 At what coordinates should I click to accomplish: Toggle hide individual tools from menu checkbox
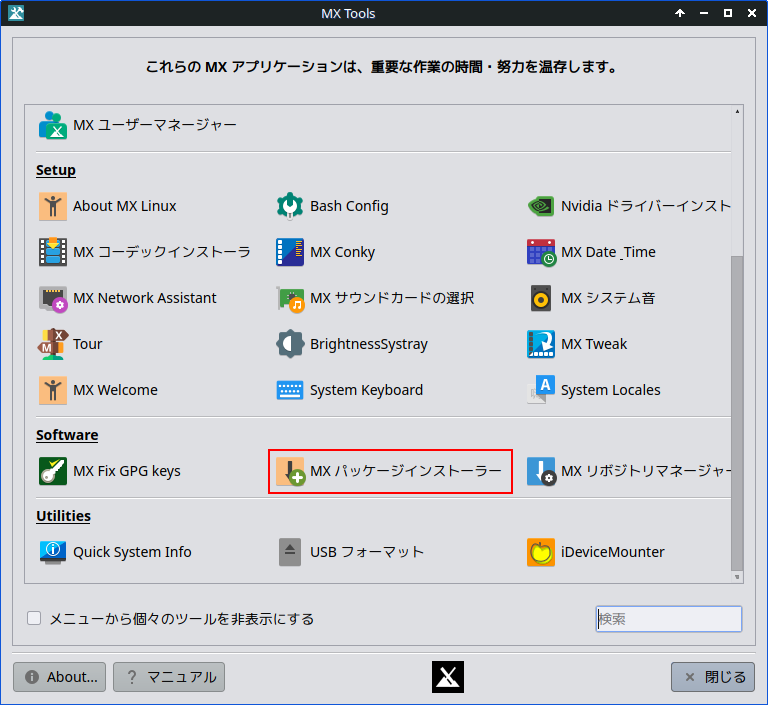[34, 618]
